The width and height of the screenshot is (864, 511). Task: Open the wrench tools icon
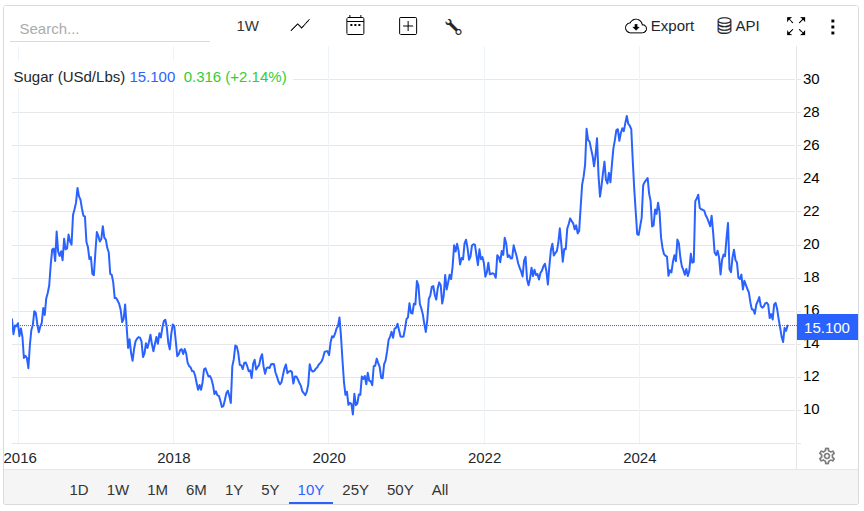(453, 27)
